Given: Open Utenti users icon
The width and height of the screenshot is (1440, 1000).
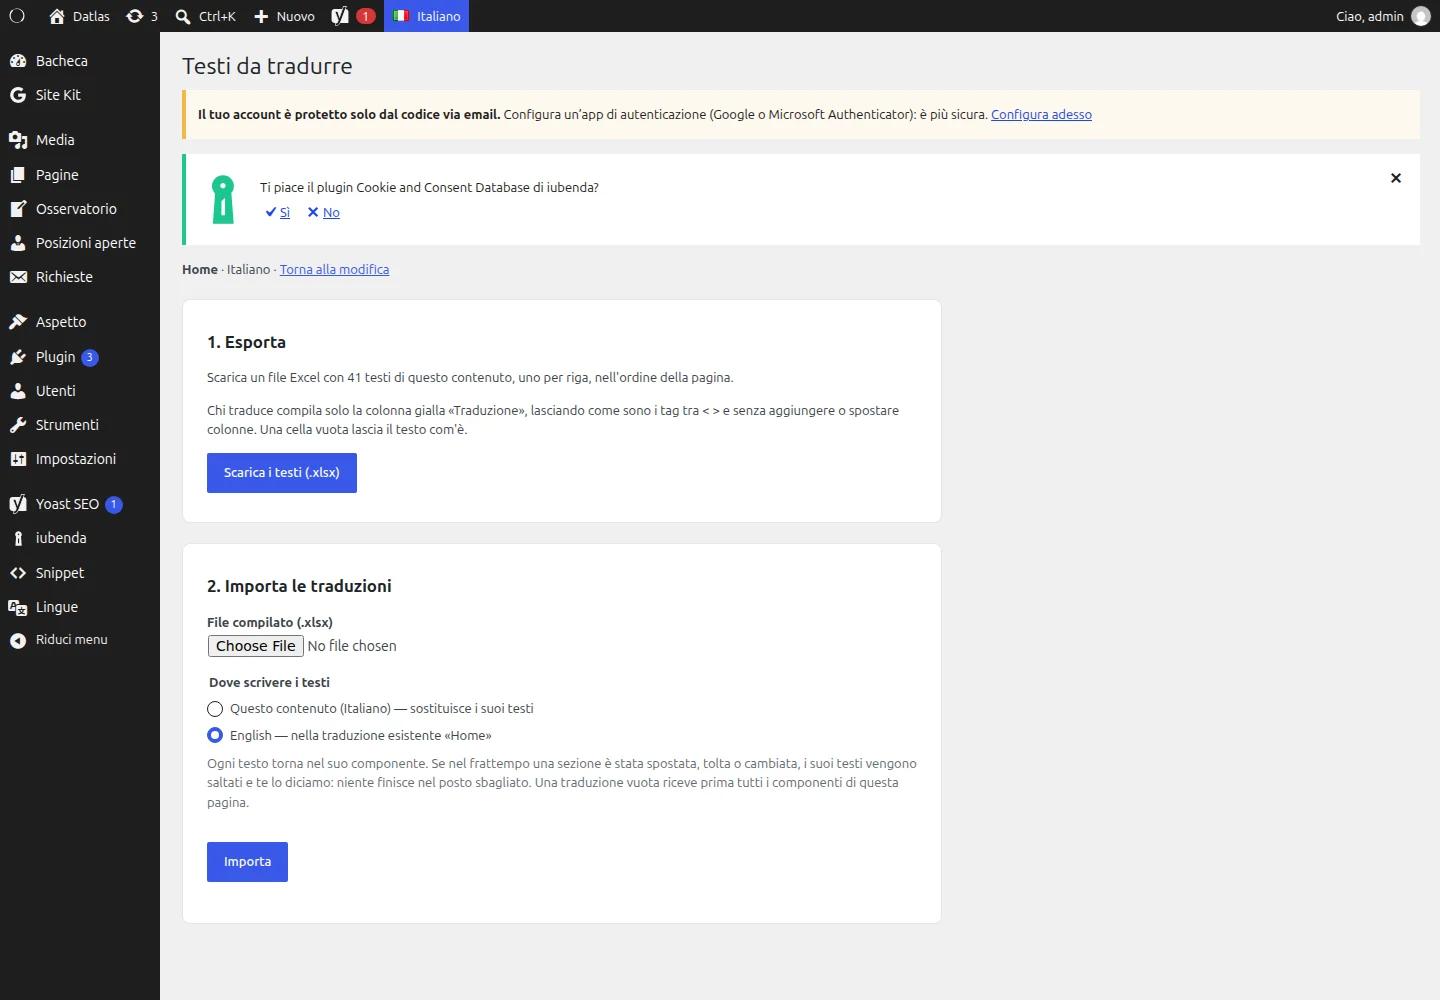Looking at the screenshot, I should coord(18,391).
